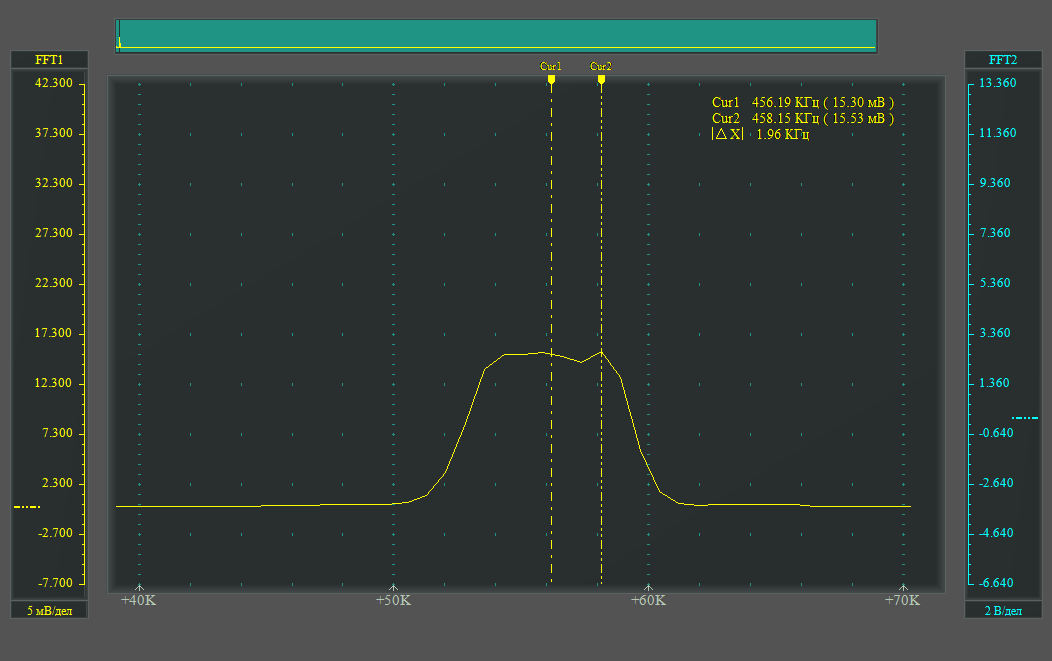Click the +60K frequency axis label
Image resolution: width=1052 pixels, height=661 pixels.
(648, 600)
